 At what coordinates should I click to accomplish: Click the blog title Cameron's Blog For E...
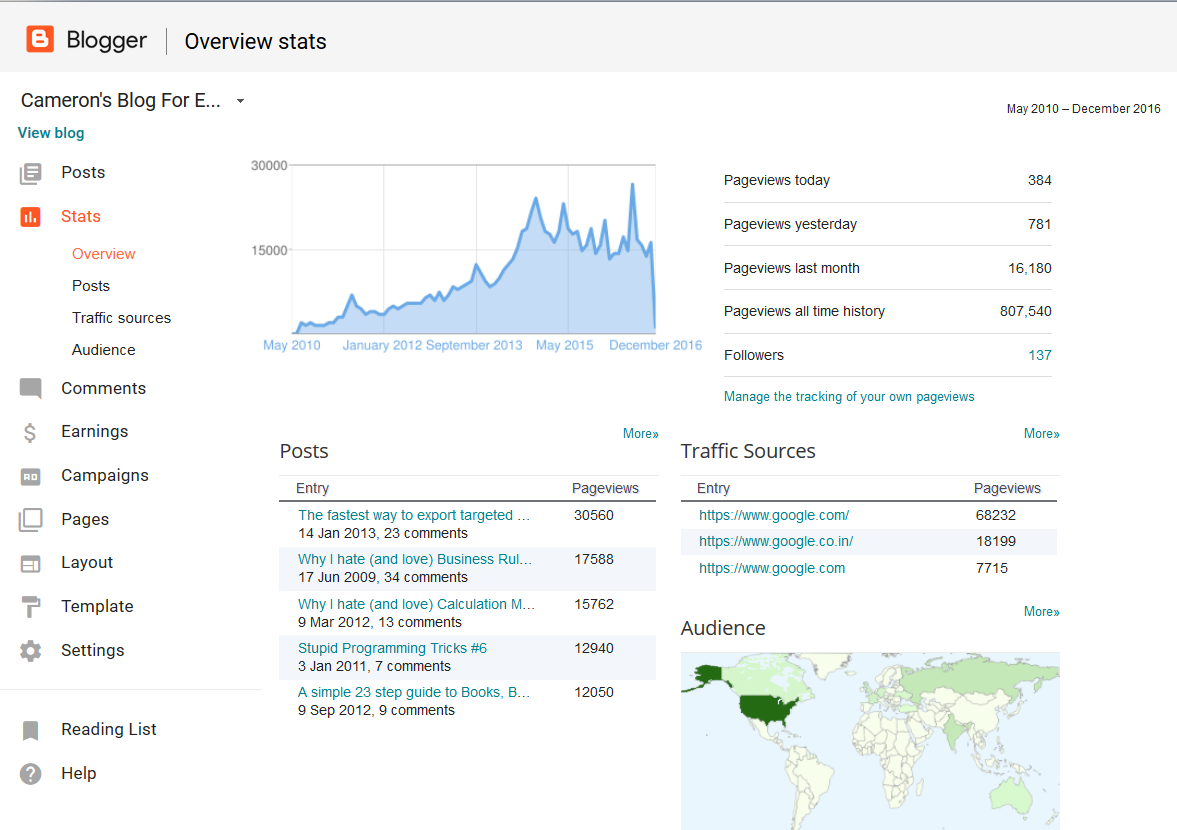[x=121, y=101]
